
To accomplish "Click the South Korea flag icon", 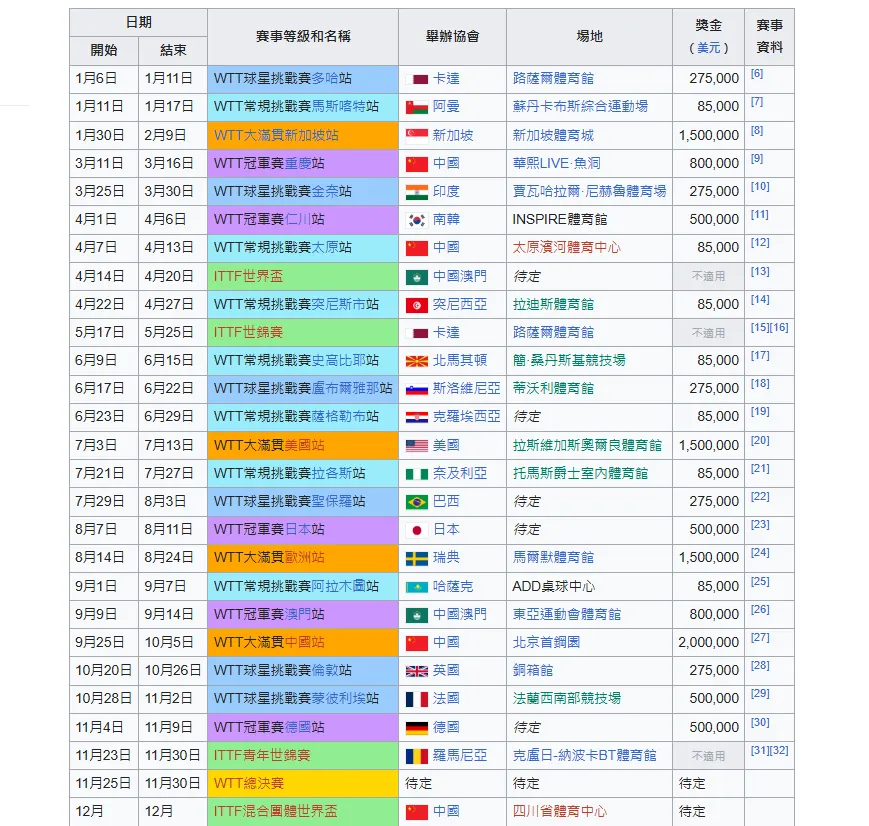I will click(416, 219).
